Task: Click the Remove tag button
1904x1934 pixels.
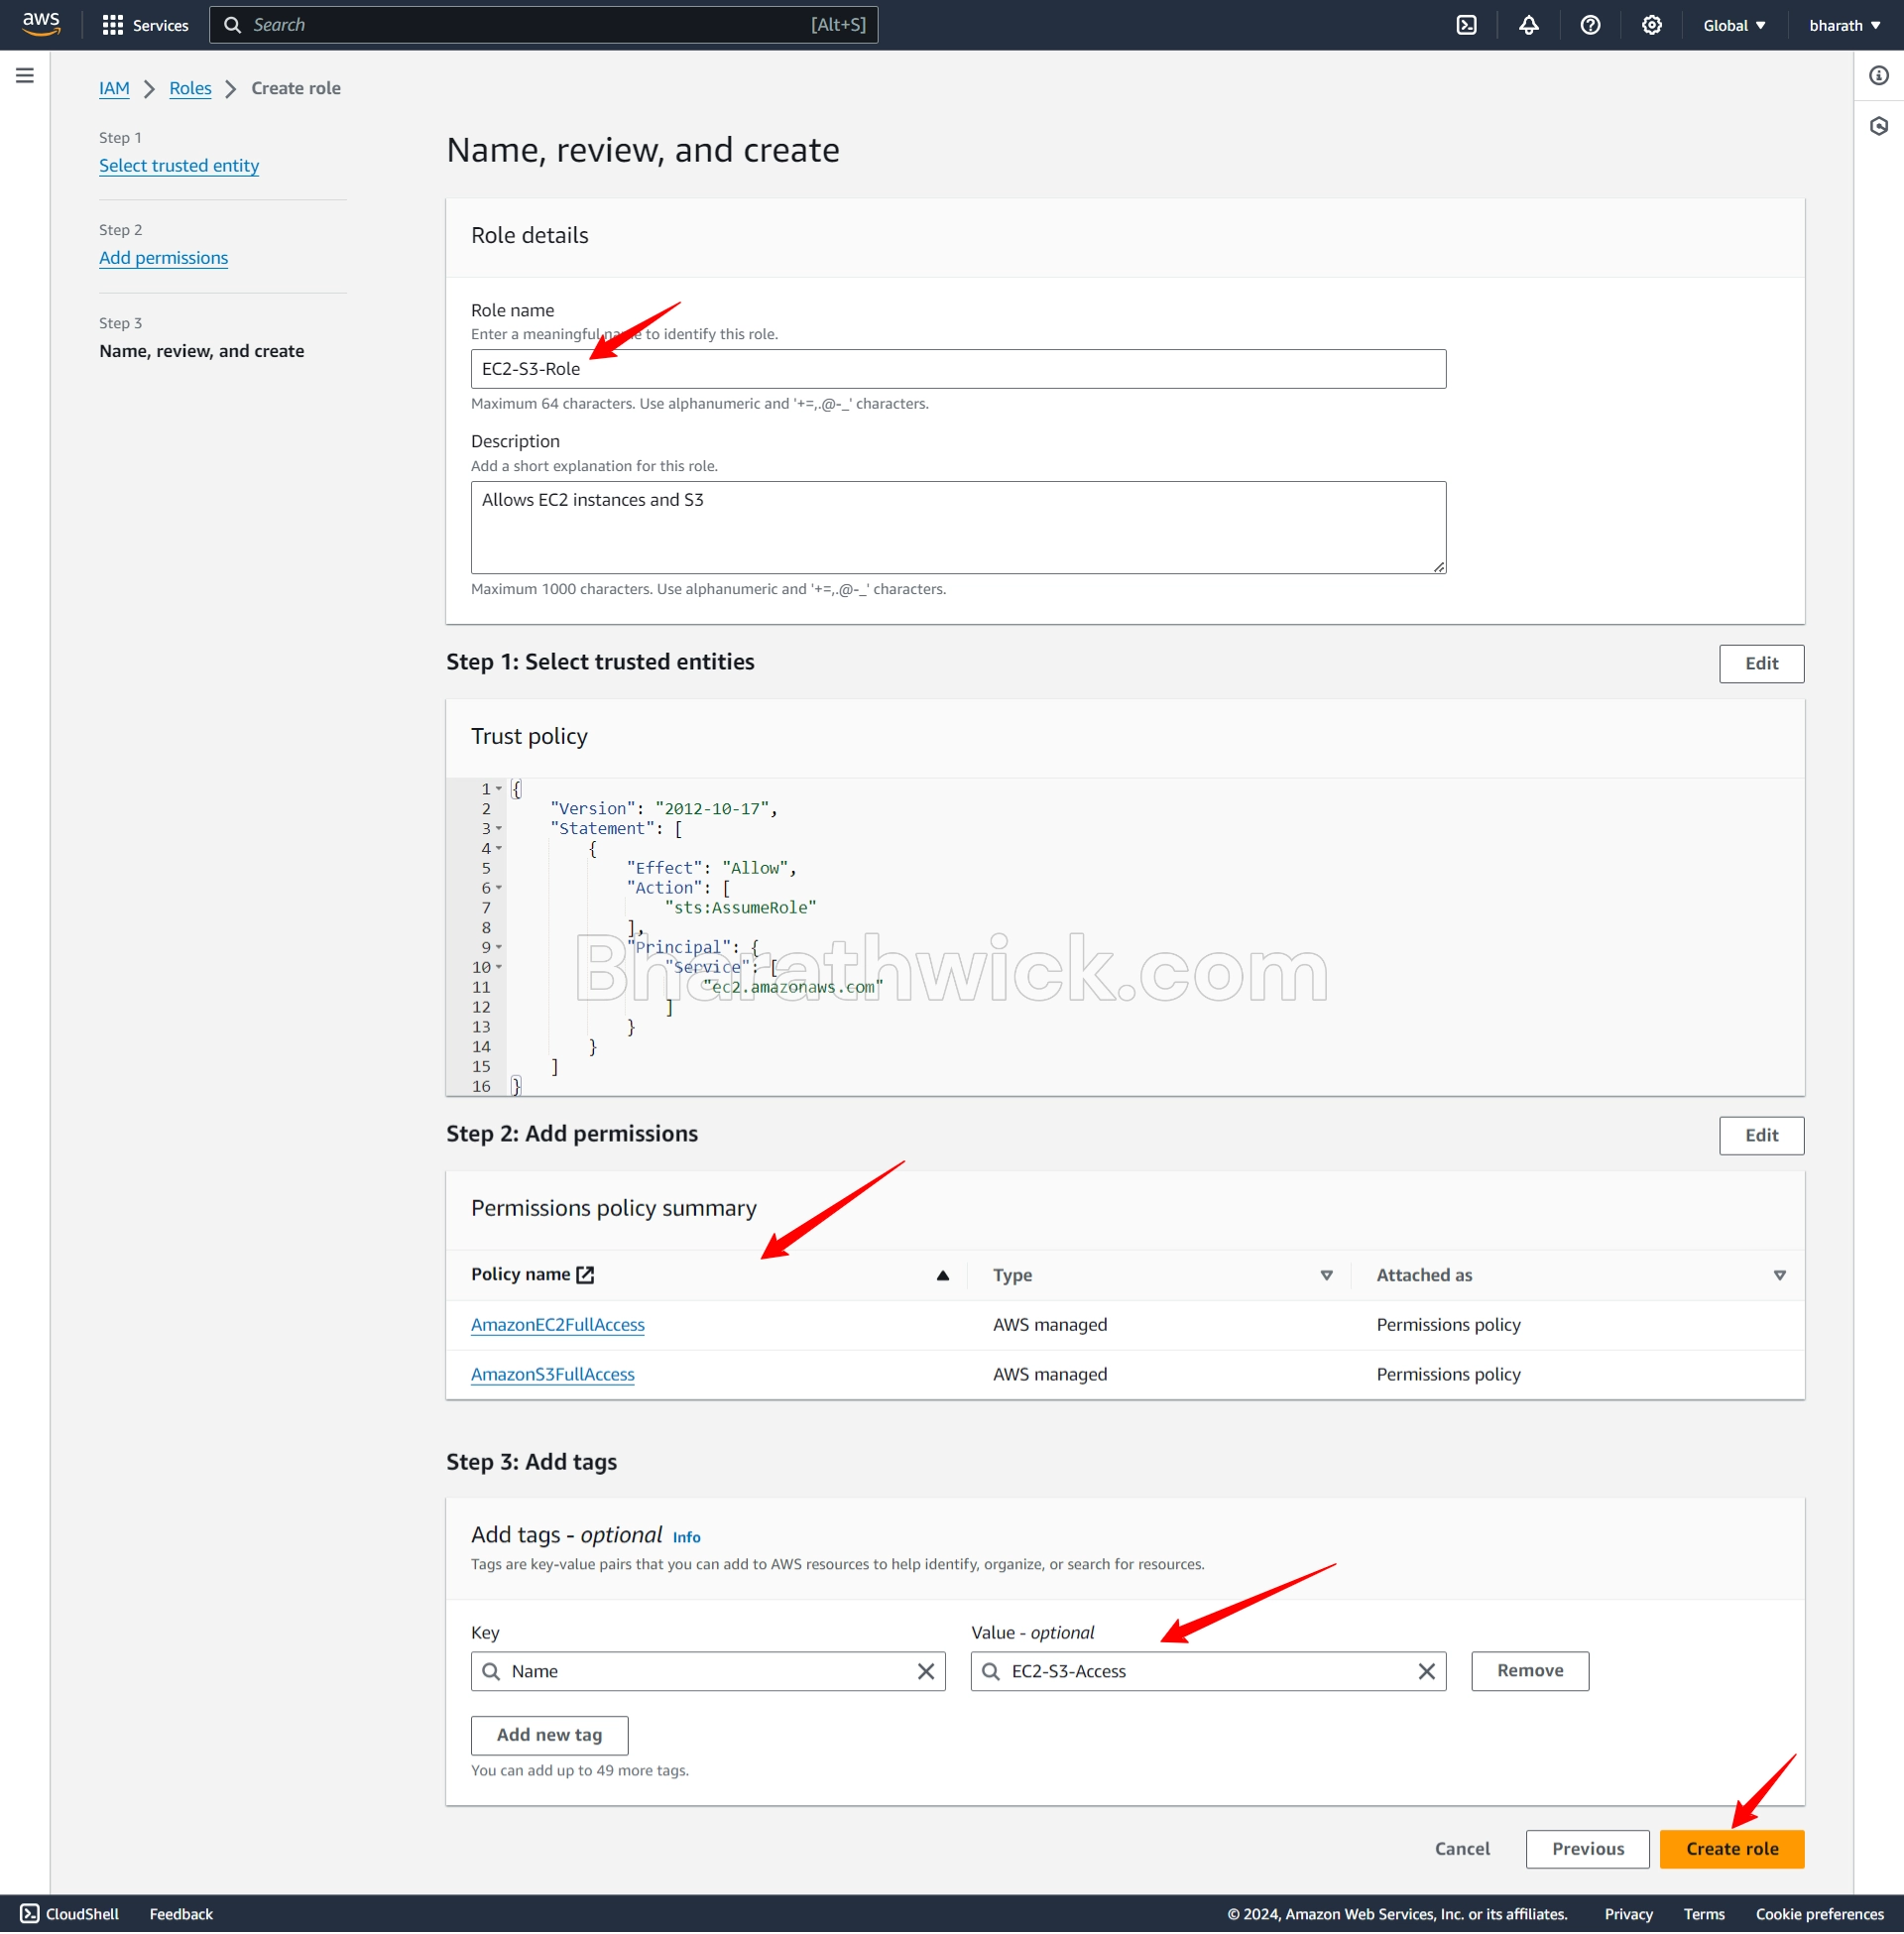Action: coord(1531,1670)
